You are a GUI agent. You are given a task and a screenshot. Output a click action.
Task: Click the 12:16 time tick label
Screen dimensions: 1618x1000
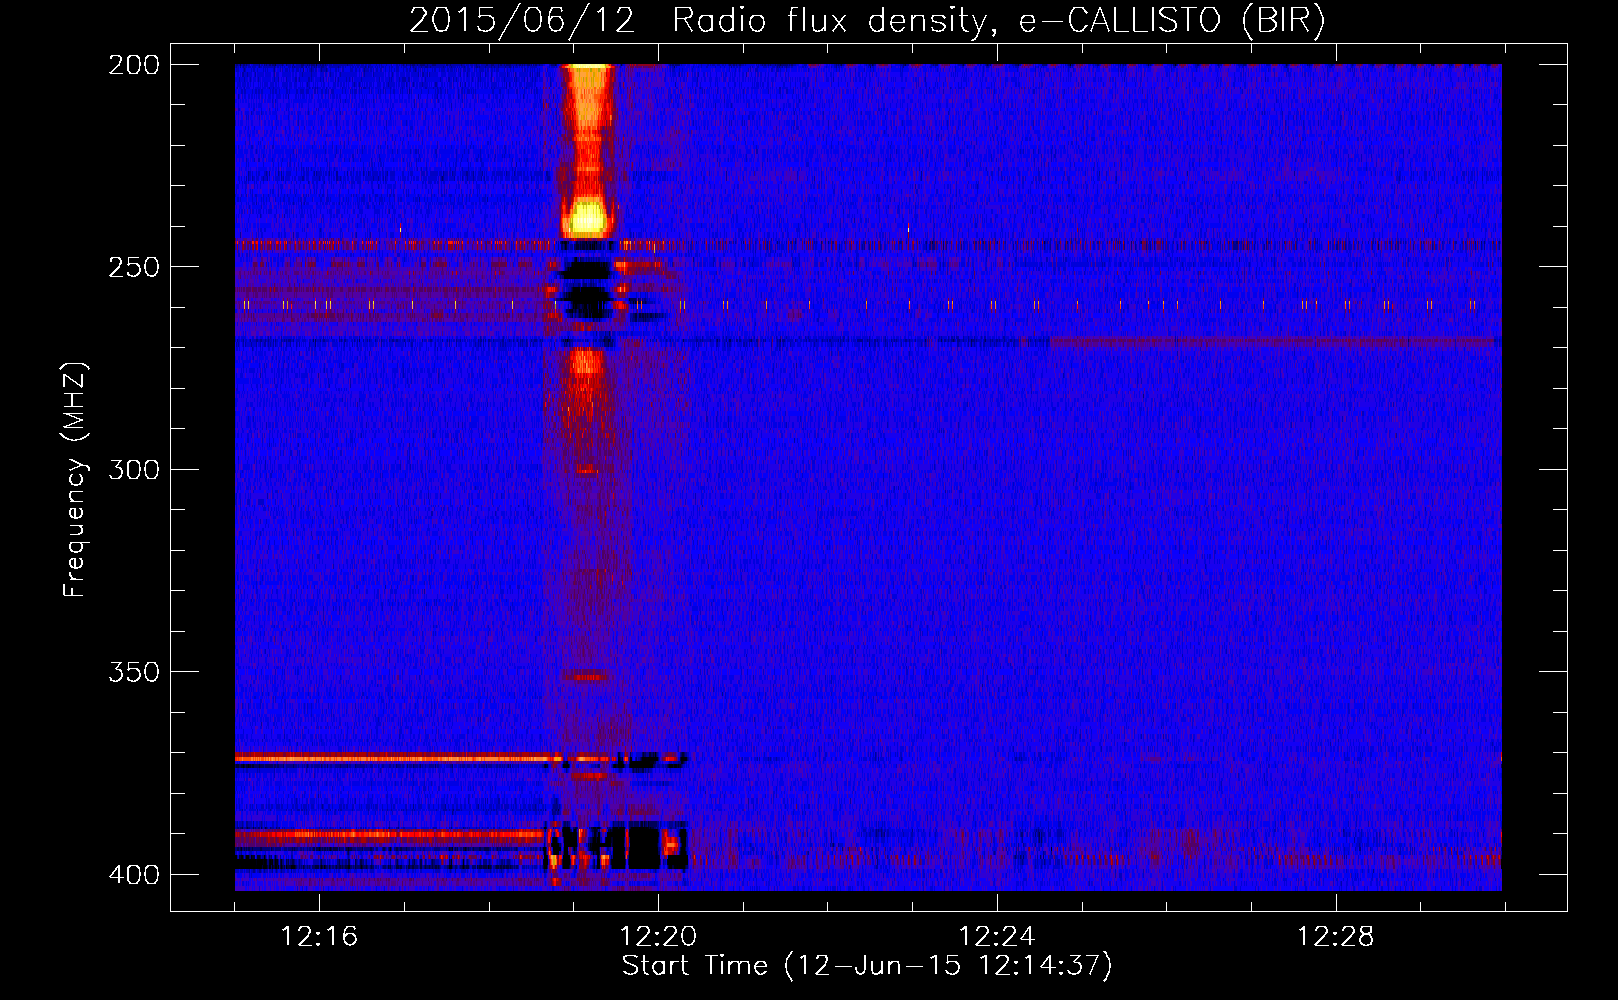[319, 936]
